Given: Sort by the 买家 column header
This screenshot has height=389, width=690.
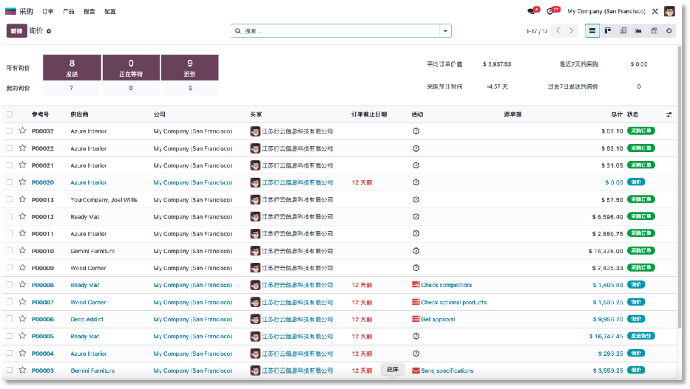Looking at the screenshot, I should point(256,114).
